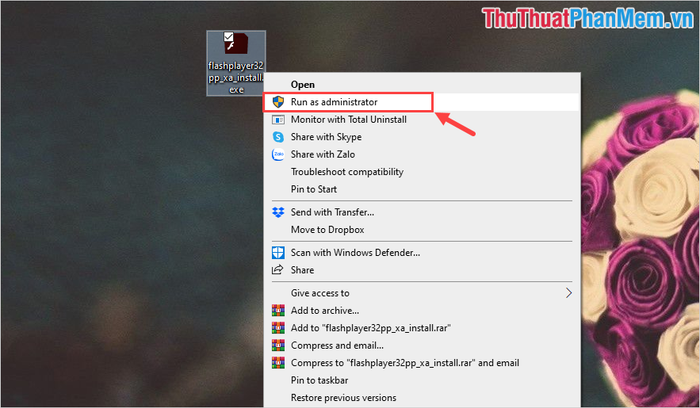Click the Total Uninstall monitor icon
This screenshot has width=700, height=408.
[x=278, y=120]
